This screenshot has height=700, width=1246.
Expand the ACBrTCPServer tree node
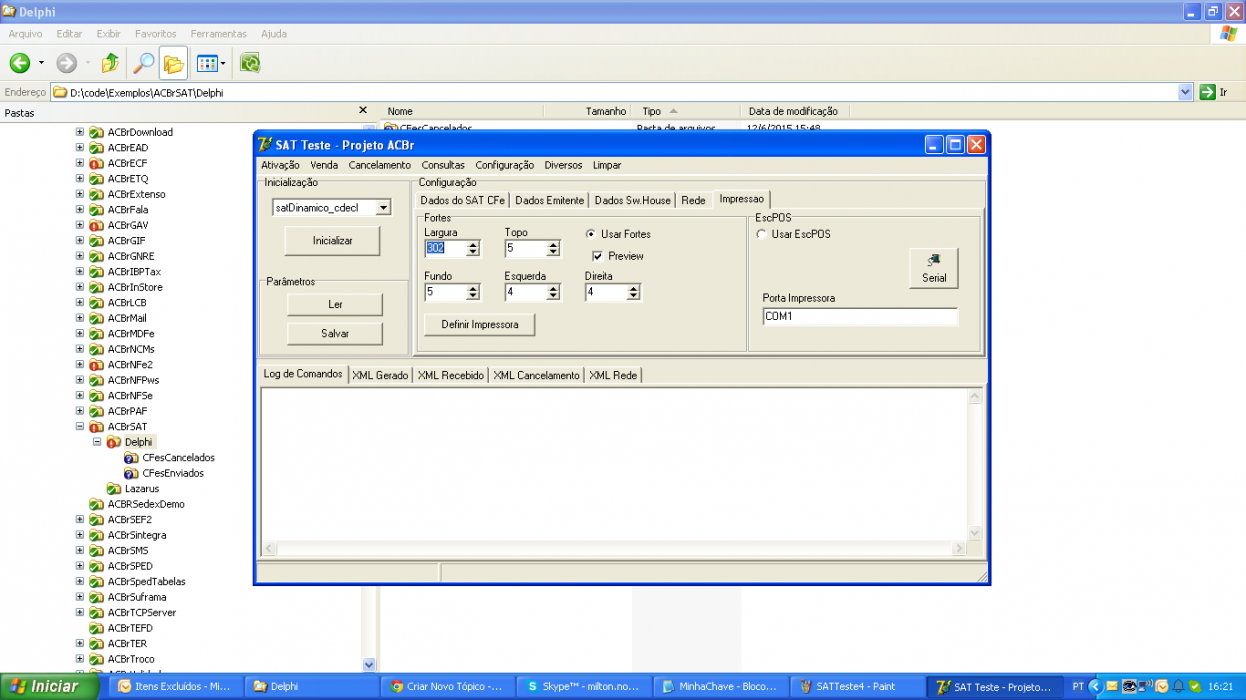pyautogui.click(x=80, y=613)
